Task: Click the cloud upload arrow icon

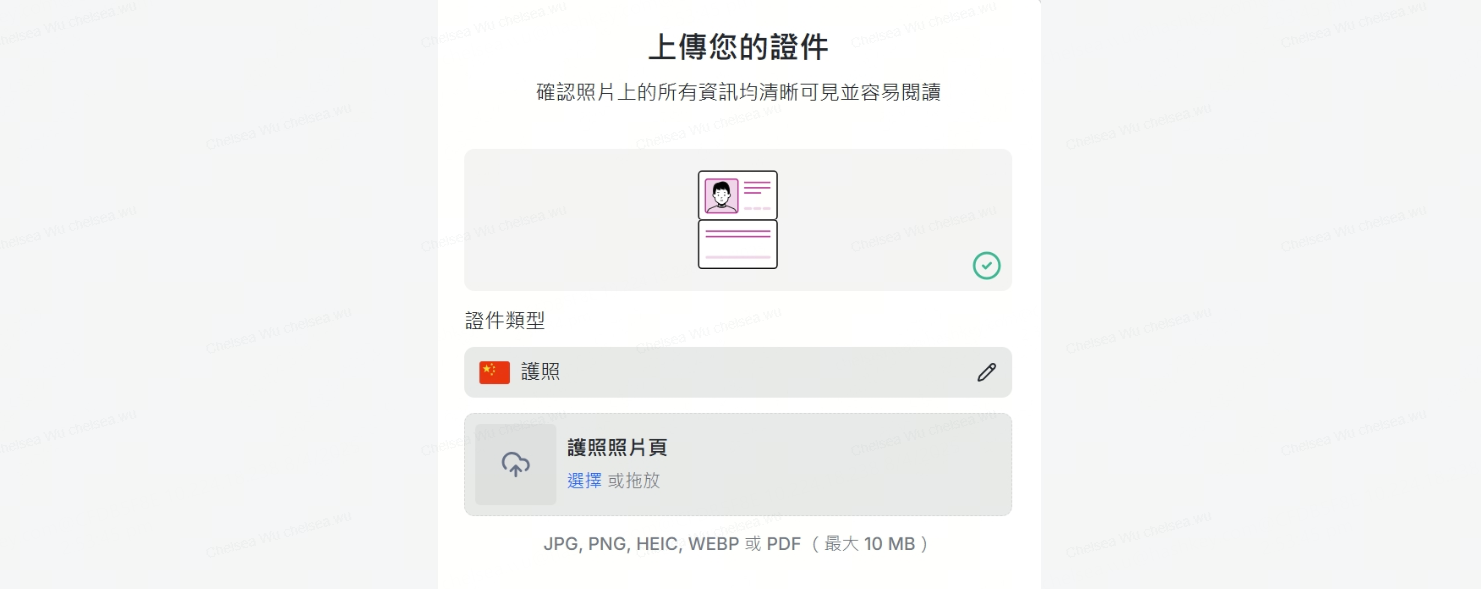Action: coord(516,465)
